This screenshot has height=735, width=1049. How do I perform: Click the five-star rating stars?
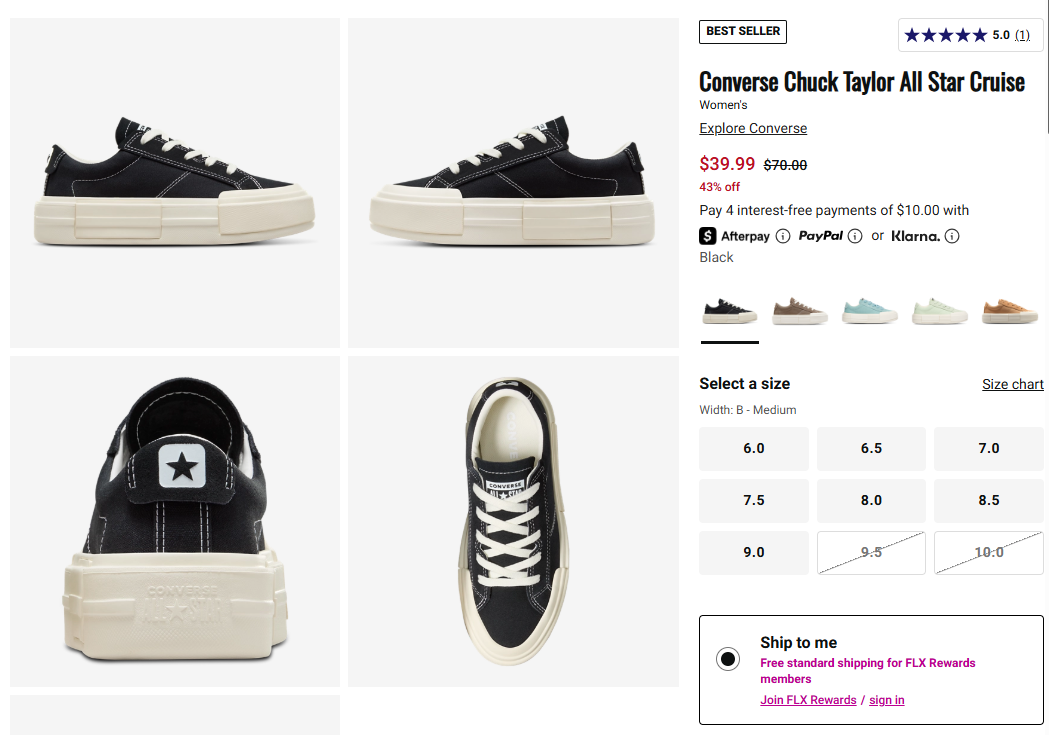[x=945, y=35]
